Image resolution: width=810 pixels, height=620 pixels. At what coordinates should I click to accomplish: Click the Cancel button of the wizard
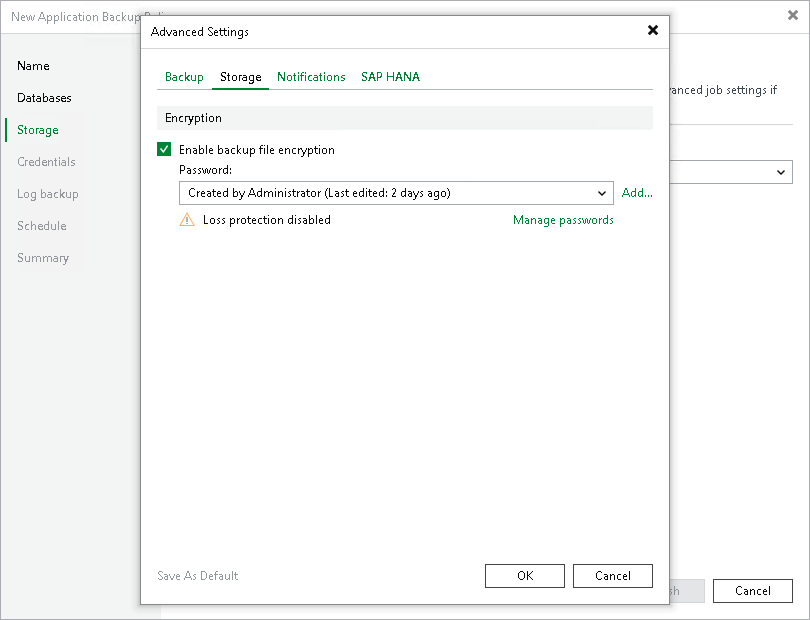[x=752, y=590]
